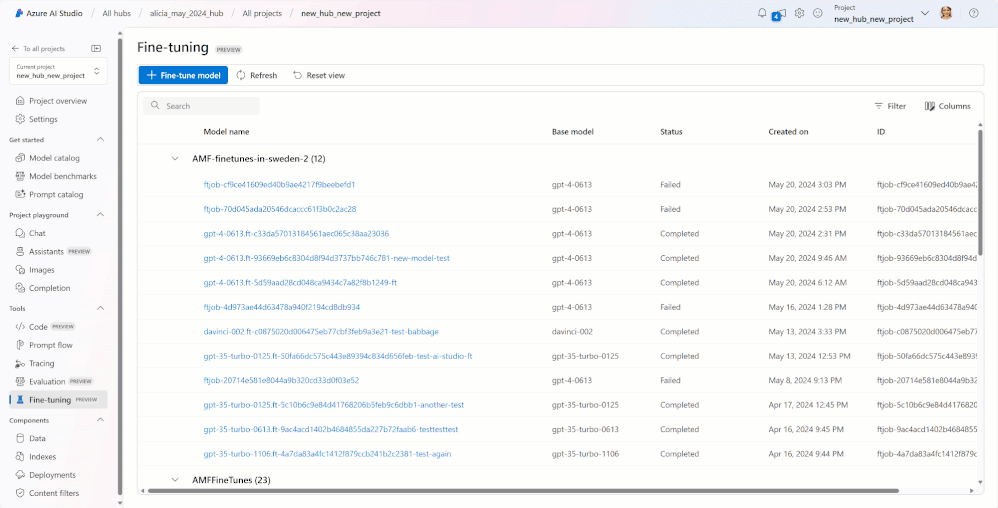The width and height of the screenshot is (998, 508).
Task: Collapse the Project playground section
Action: tap(100, 215)
